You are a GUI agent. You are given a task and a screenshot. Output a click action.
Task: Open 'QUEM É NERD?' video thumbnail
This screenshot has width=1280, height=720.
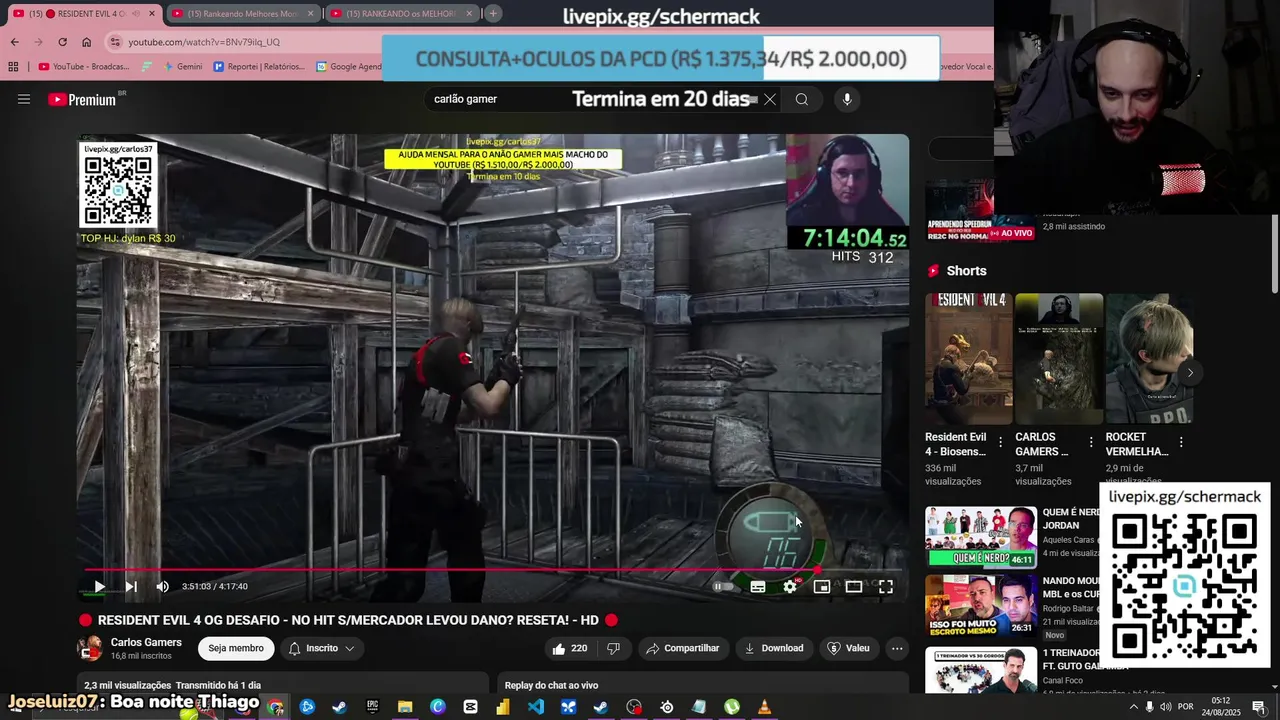tap(981, 537)
